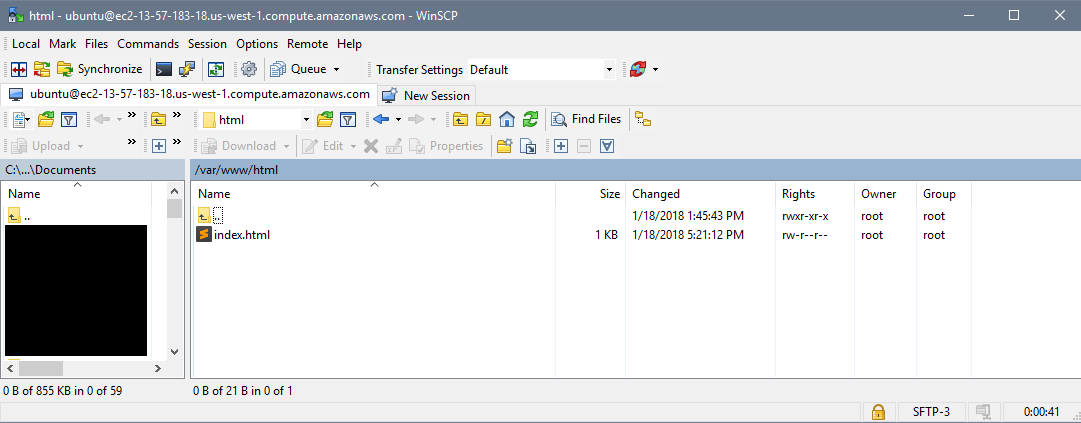Image resolution: width=1081 pixels, height=423 pixels.
Task: Click the Preferences gear icon
Action: [249, 69]
